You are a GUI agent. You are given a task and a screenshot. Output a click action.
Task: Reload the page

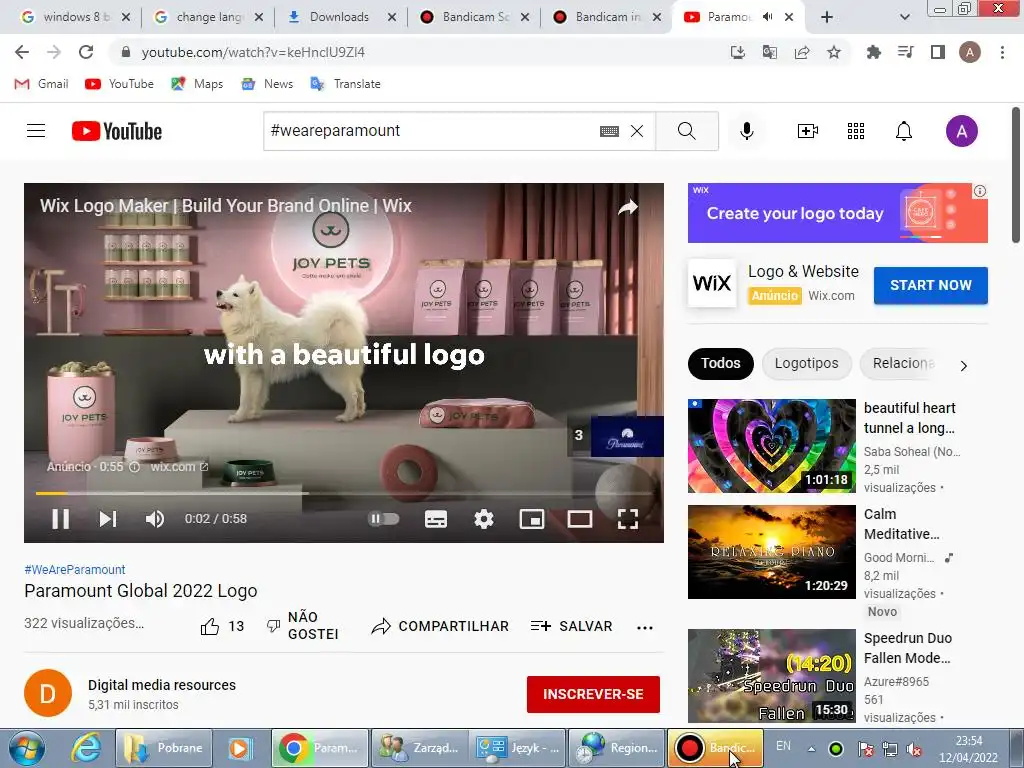pos(86,52)
